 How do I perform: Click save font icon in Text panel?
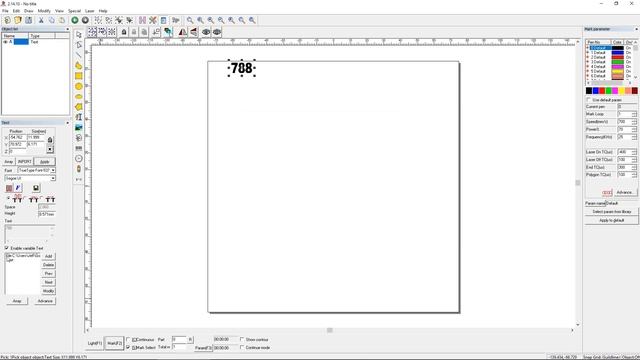36,188
